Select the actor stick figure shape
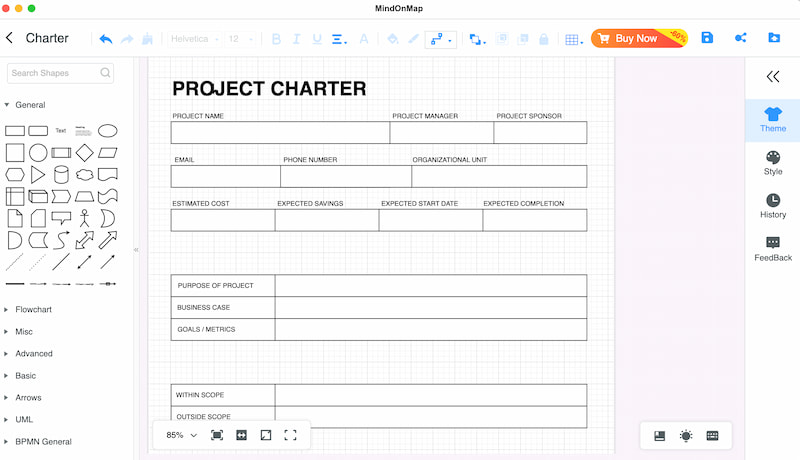Screen dimensions: 800x460 pyautogui.click(x=85, y=218)
